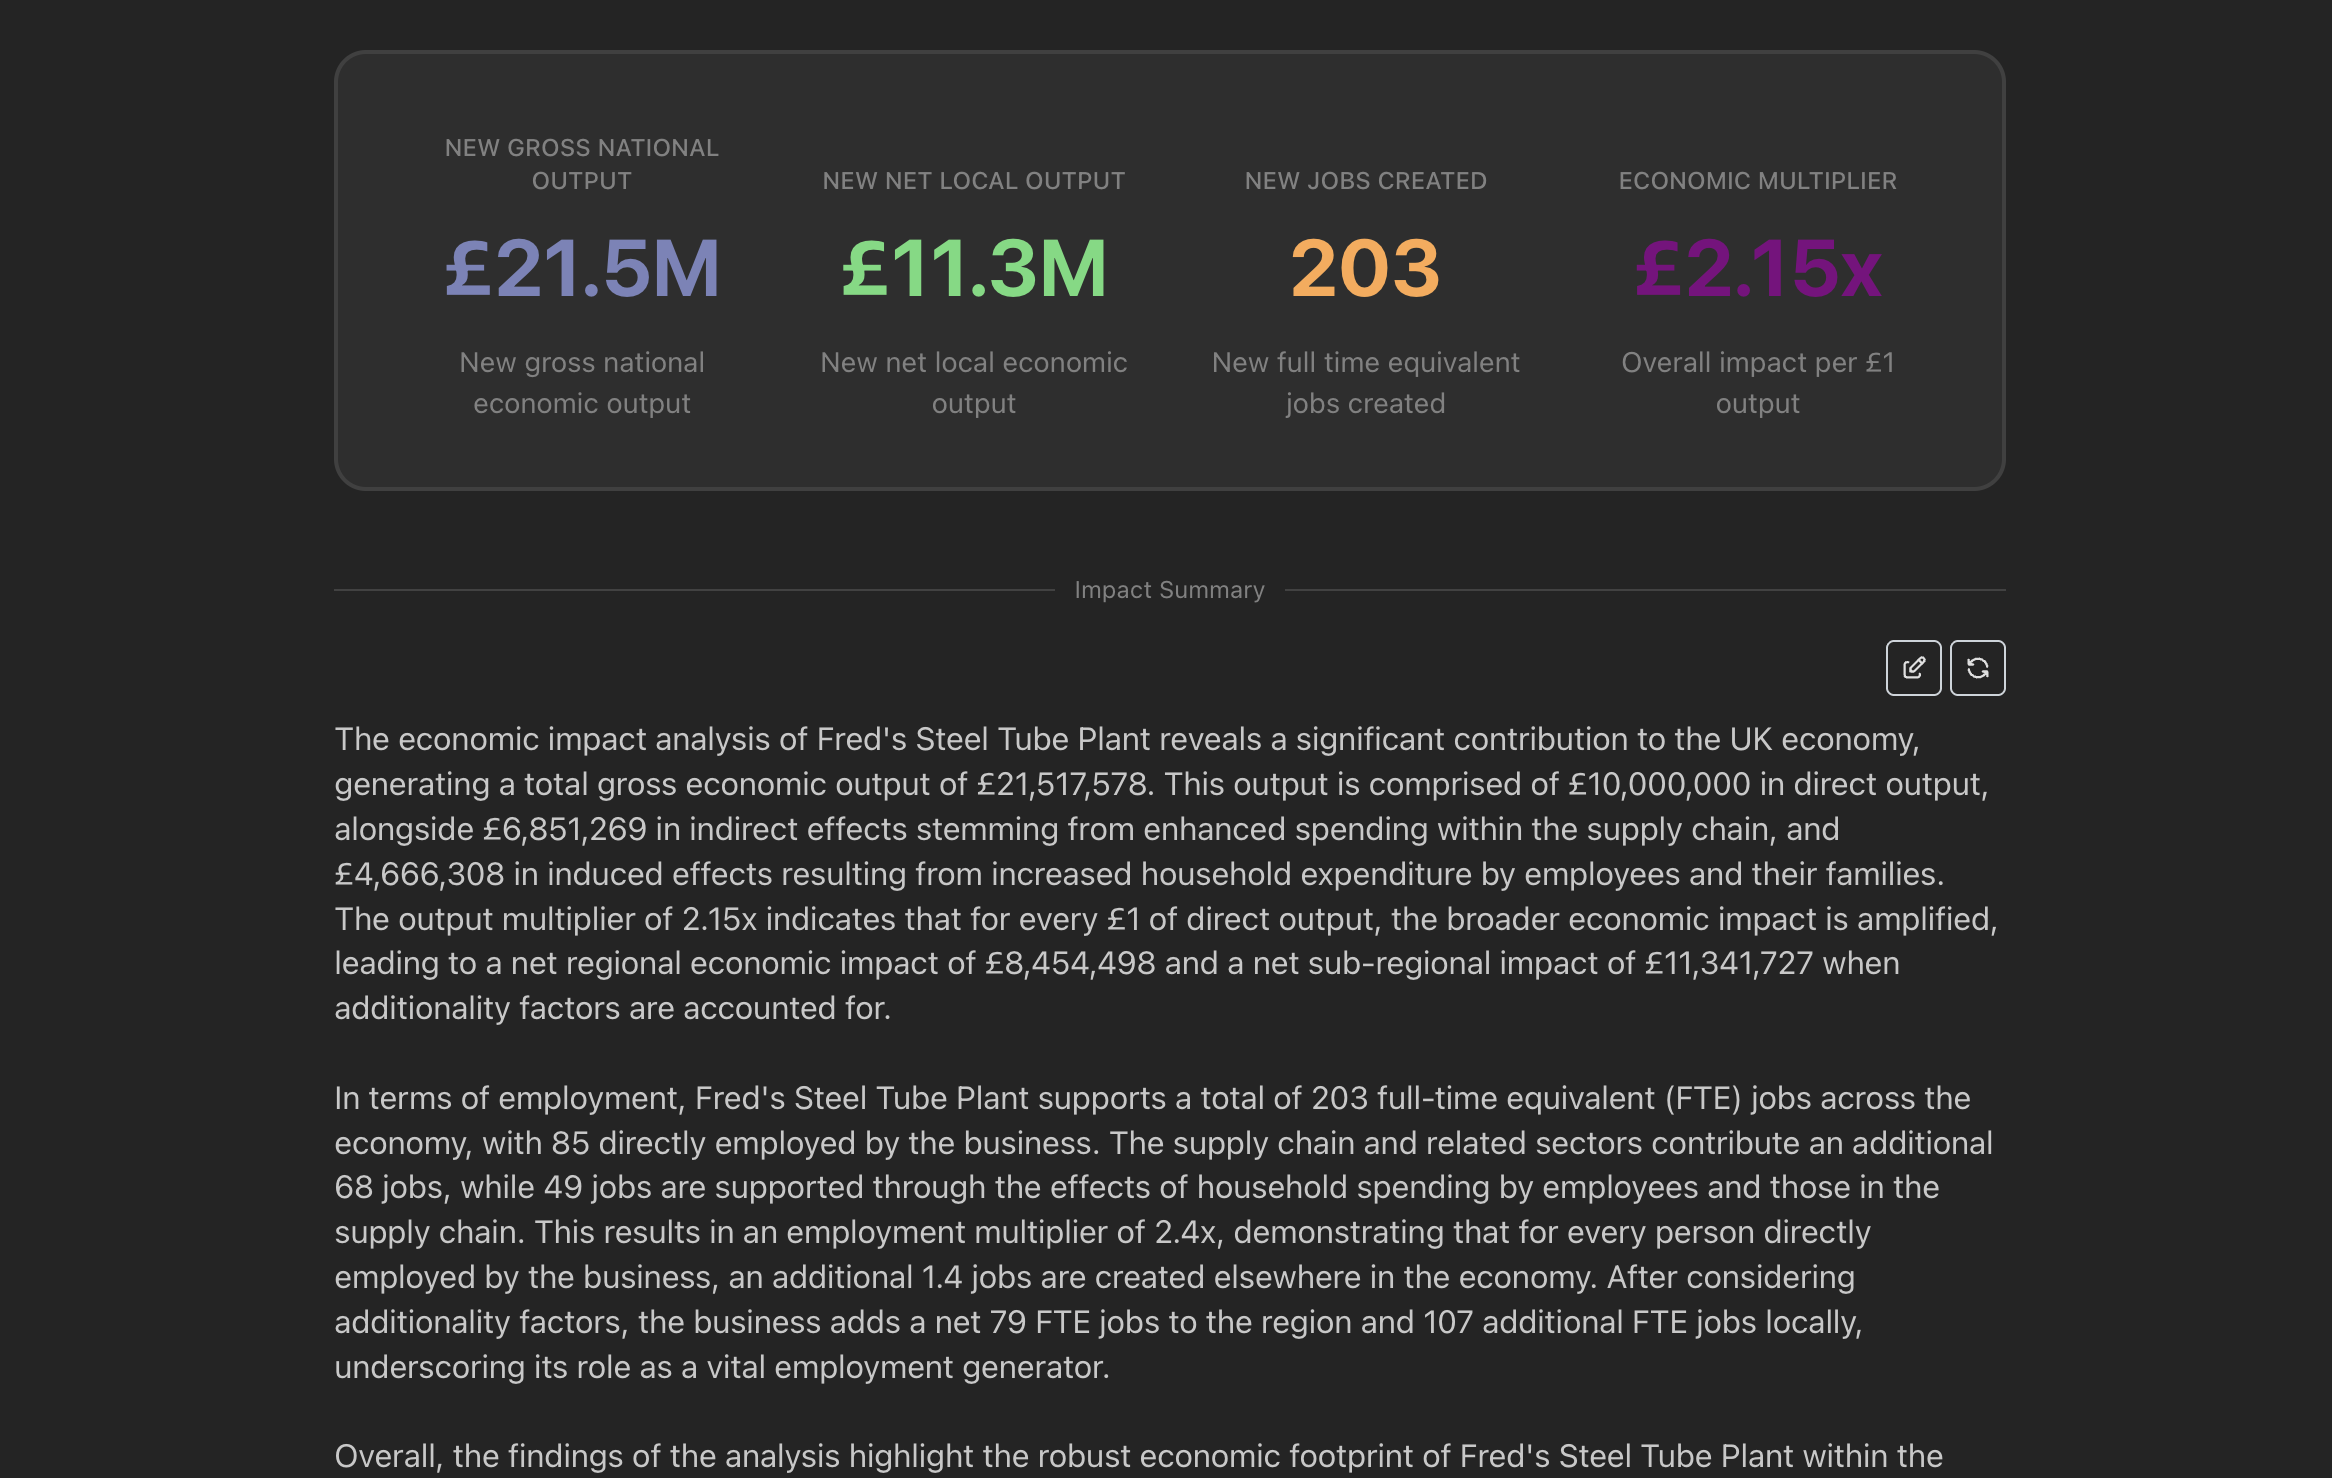Click 'New full time equivalent jobs created' caption
Viewport: 2332px width, 1478px height.
point(1365,383)
